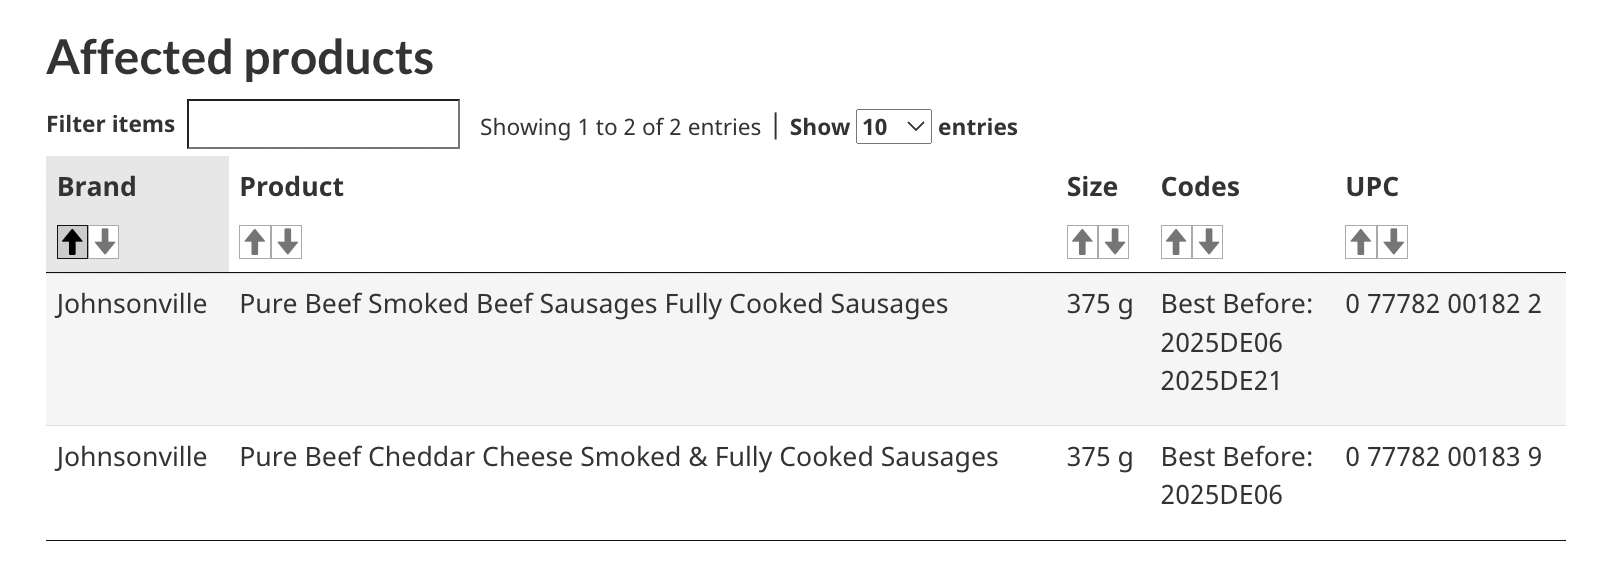Screen dimensions: 1620x570
Task: Sort Codes column ascending
Action: (x=1176, y=242)
